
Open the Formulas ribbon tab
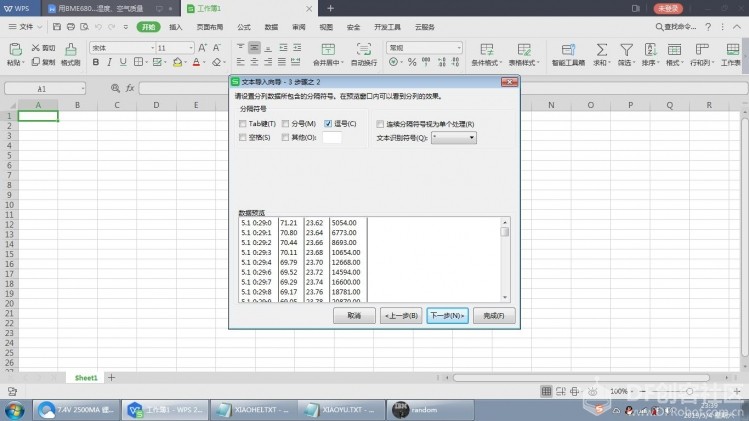244,27
